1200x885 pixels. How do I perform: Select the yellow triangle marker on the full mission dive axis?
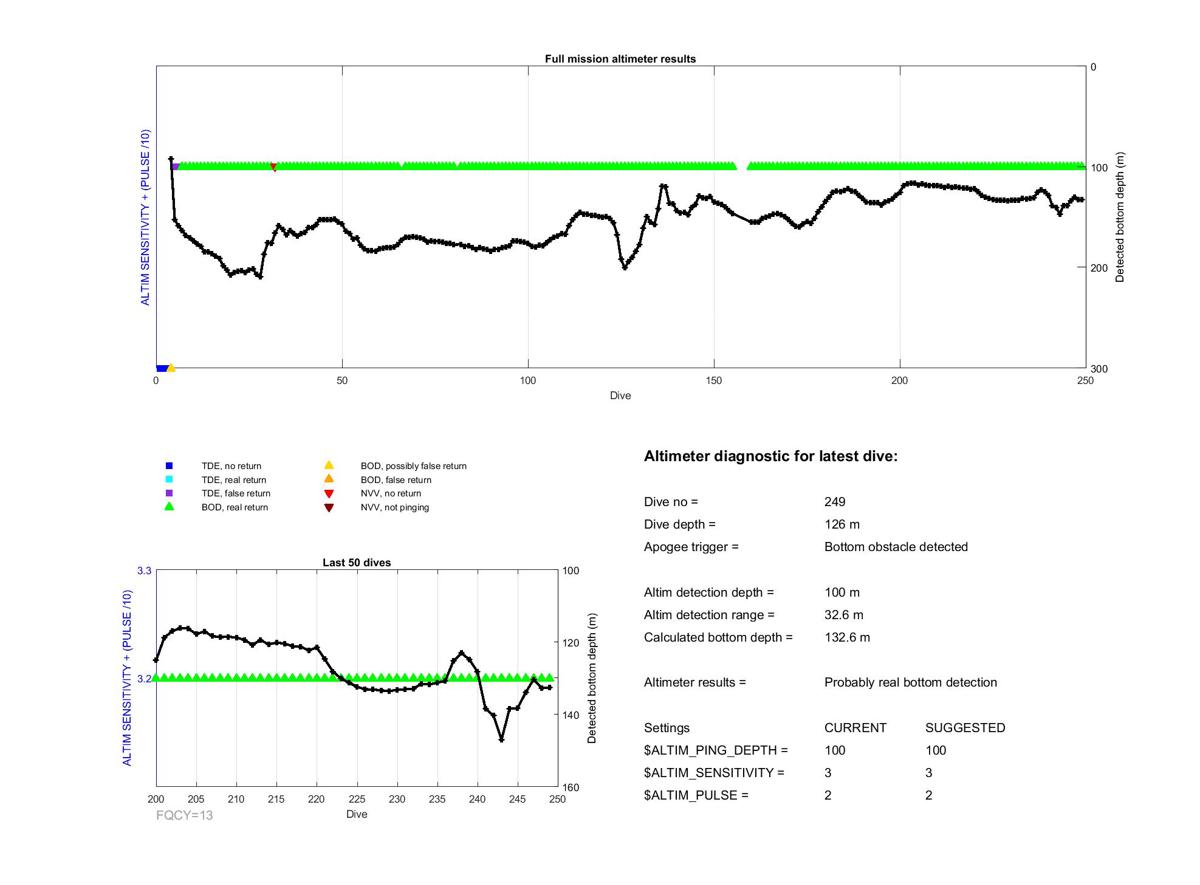(171, 368)
